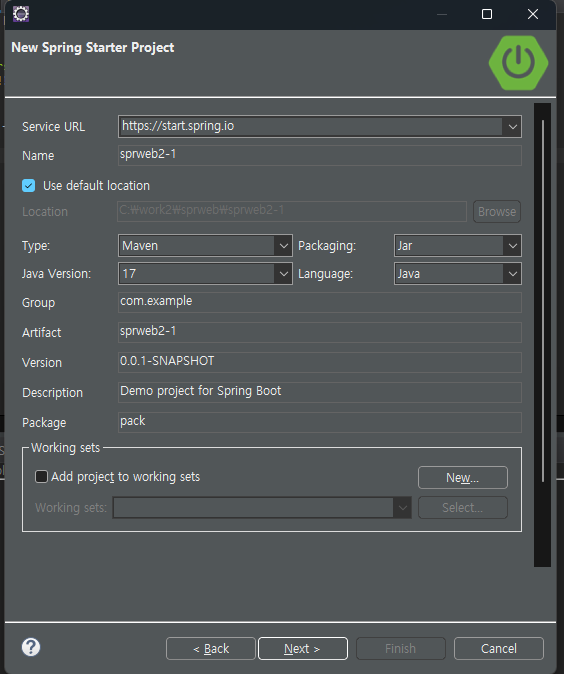
Task: Open the help question mark icon
Action: 31,647
